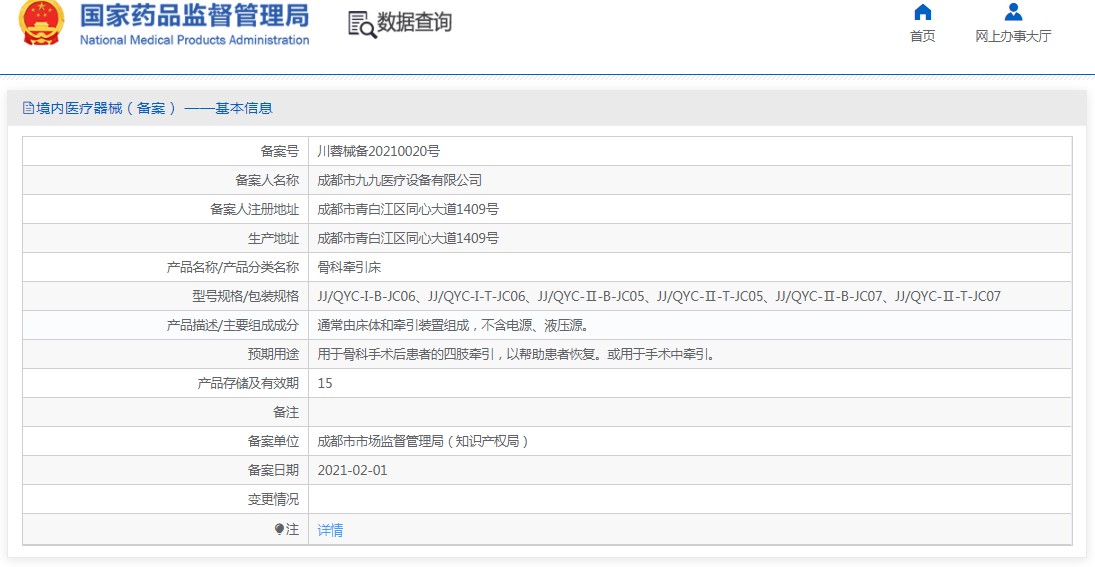Select the product name 骨科牵引床
Viewport: 1095px width, 567px height.
click(349, 267)
